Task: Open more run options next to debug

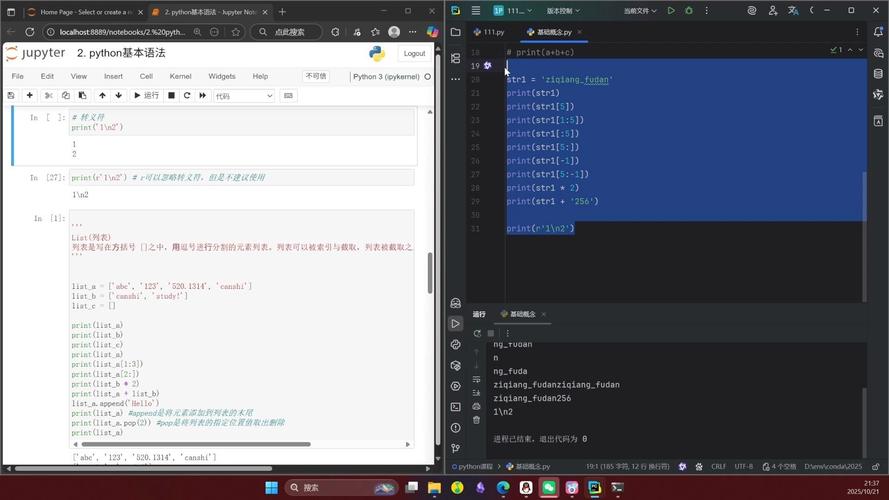Action: [706, 10]
